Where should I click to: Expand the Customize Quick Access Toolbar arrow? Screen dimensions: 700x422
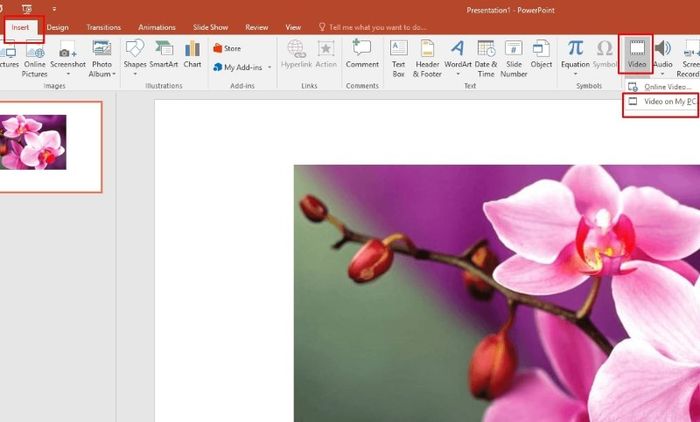(54, 9)
